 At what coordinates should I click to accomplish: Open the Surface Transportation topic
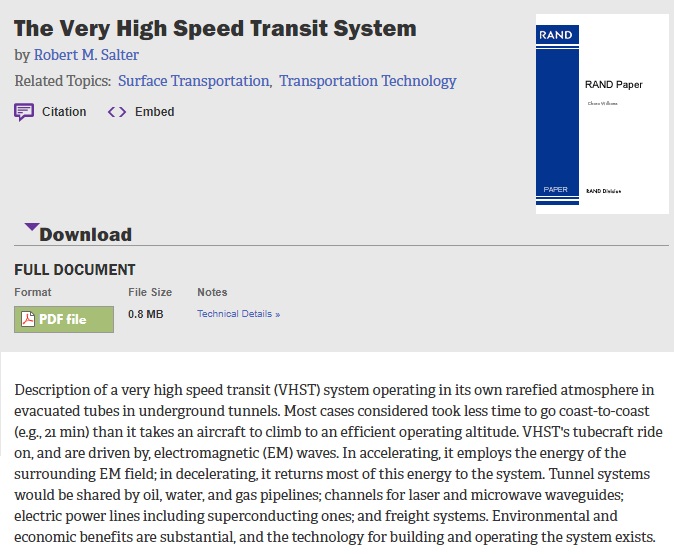pyautogui.click(x=195, y=81)
